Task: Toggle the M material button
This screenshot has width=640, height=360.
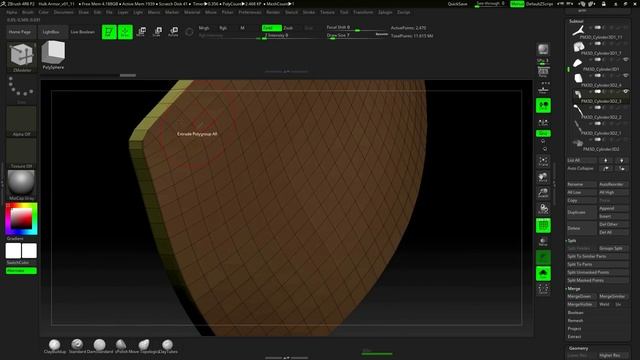Action: click(x=242, y=28)
